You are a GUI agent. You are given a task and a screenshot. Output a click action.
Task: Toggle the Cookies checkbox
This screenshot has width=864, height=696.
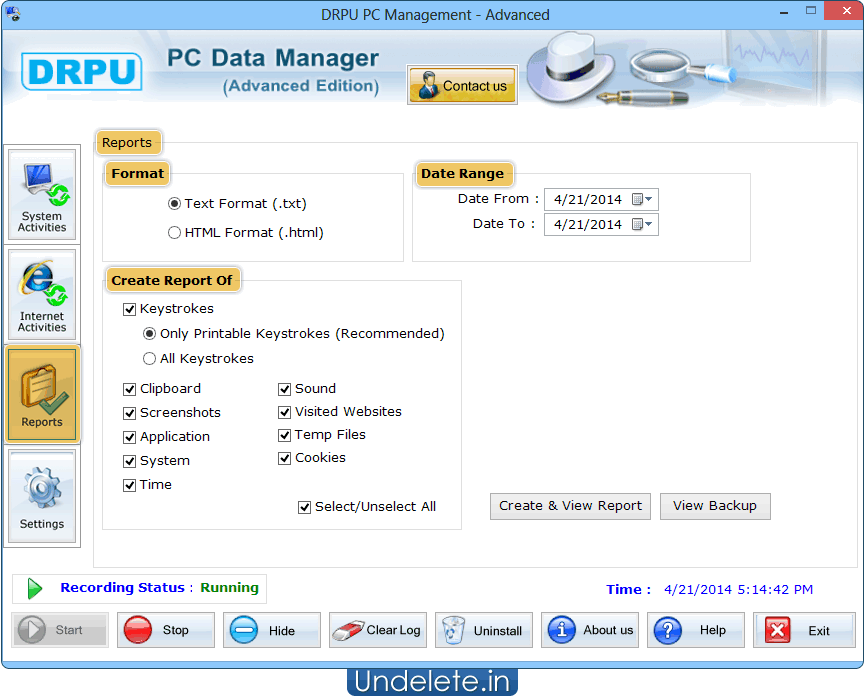(284, 458)
